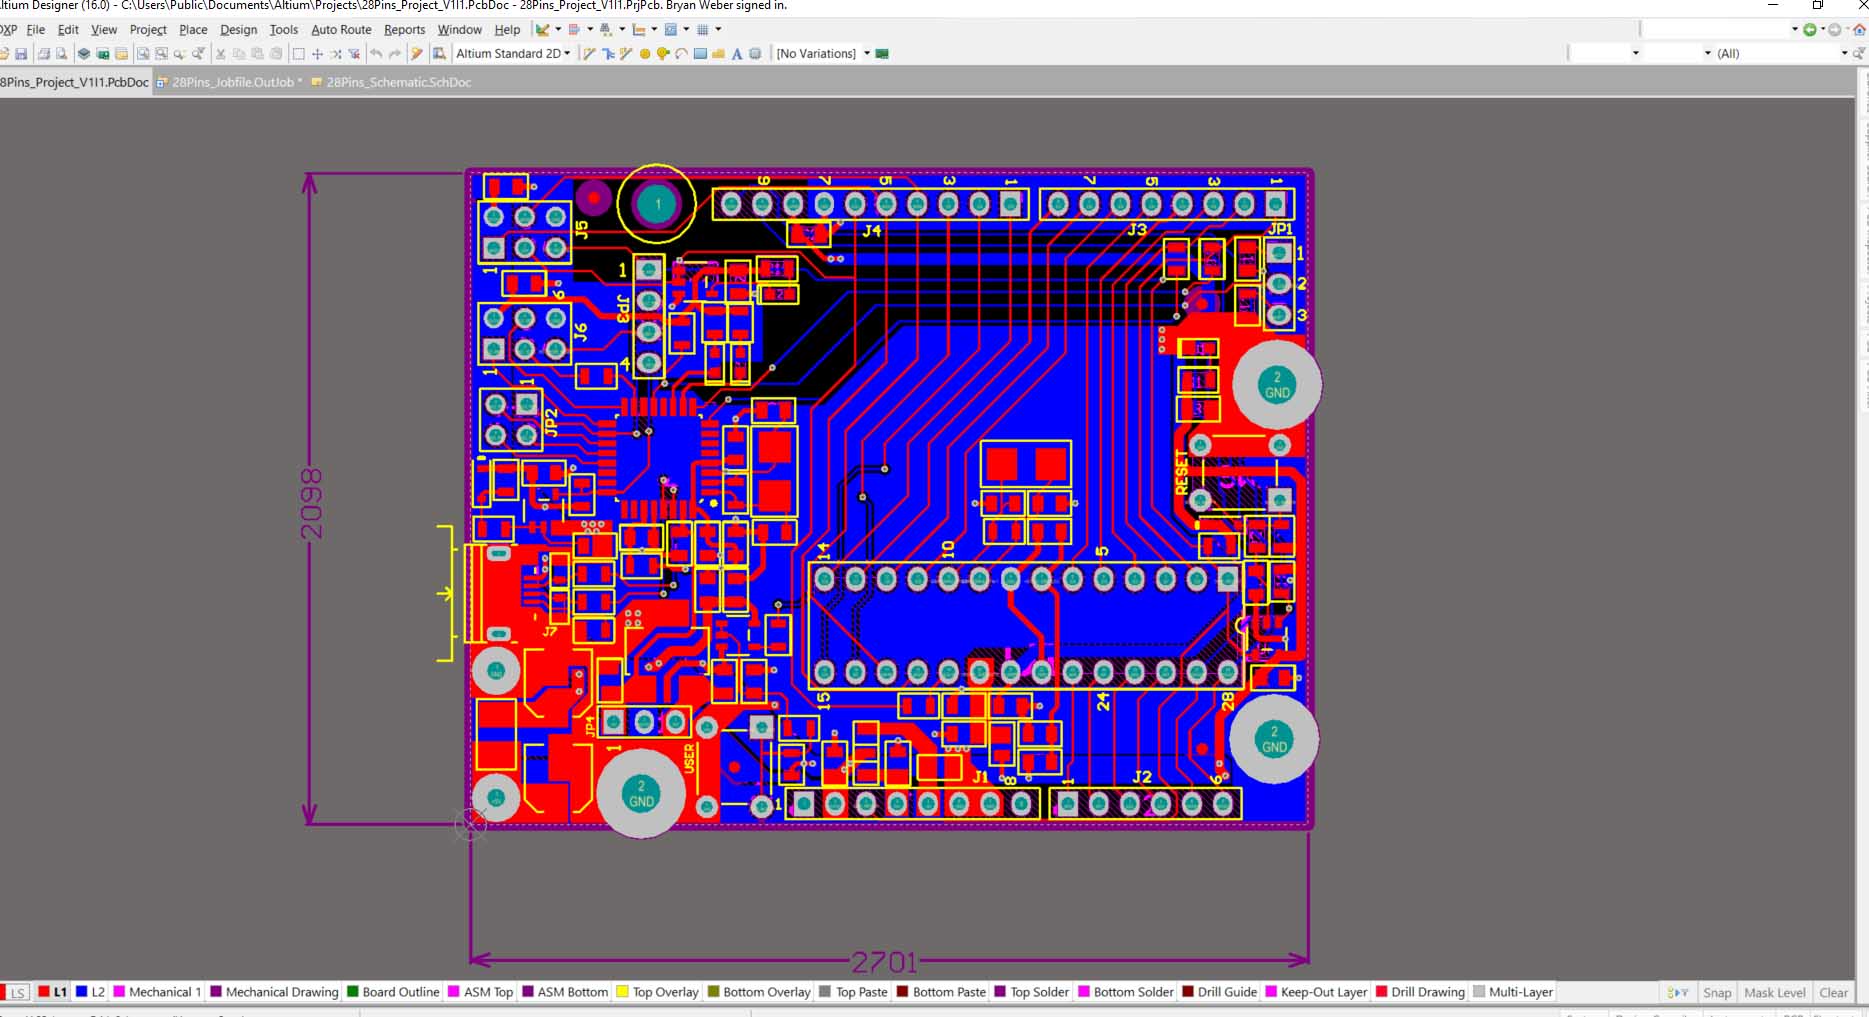The image size is (1869, 1017).
Task: Click the Undo arrow icon
Action: tap(376, 54)
